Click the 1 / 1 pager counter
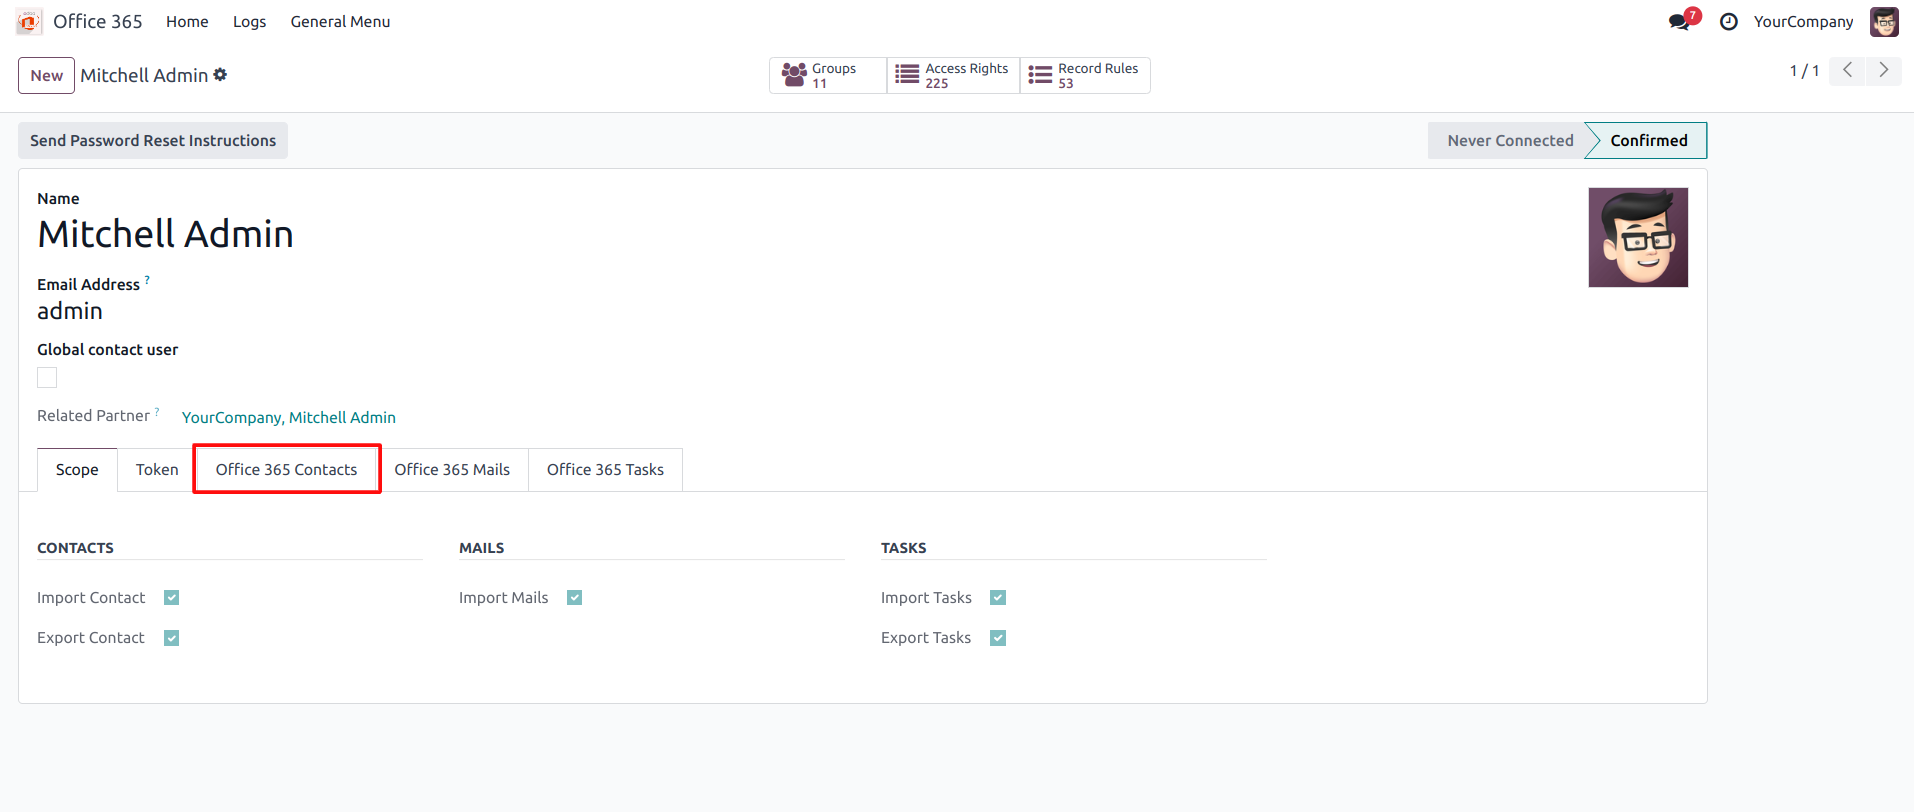Image resolution: width=1914 pixels, height=812 pixels. coord(1804,70)
